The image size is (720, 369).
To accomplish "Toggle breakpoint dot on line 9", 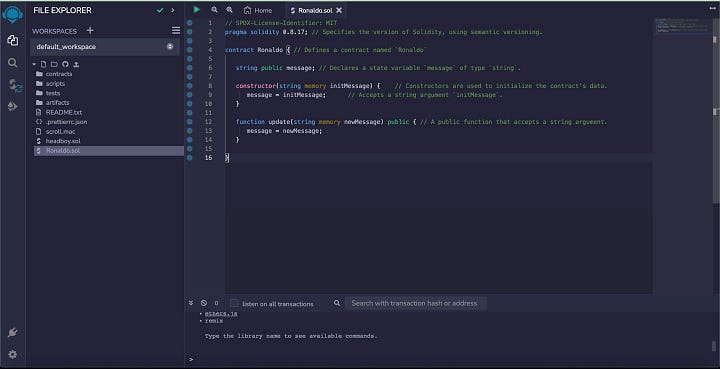I will point(189,95).
